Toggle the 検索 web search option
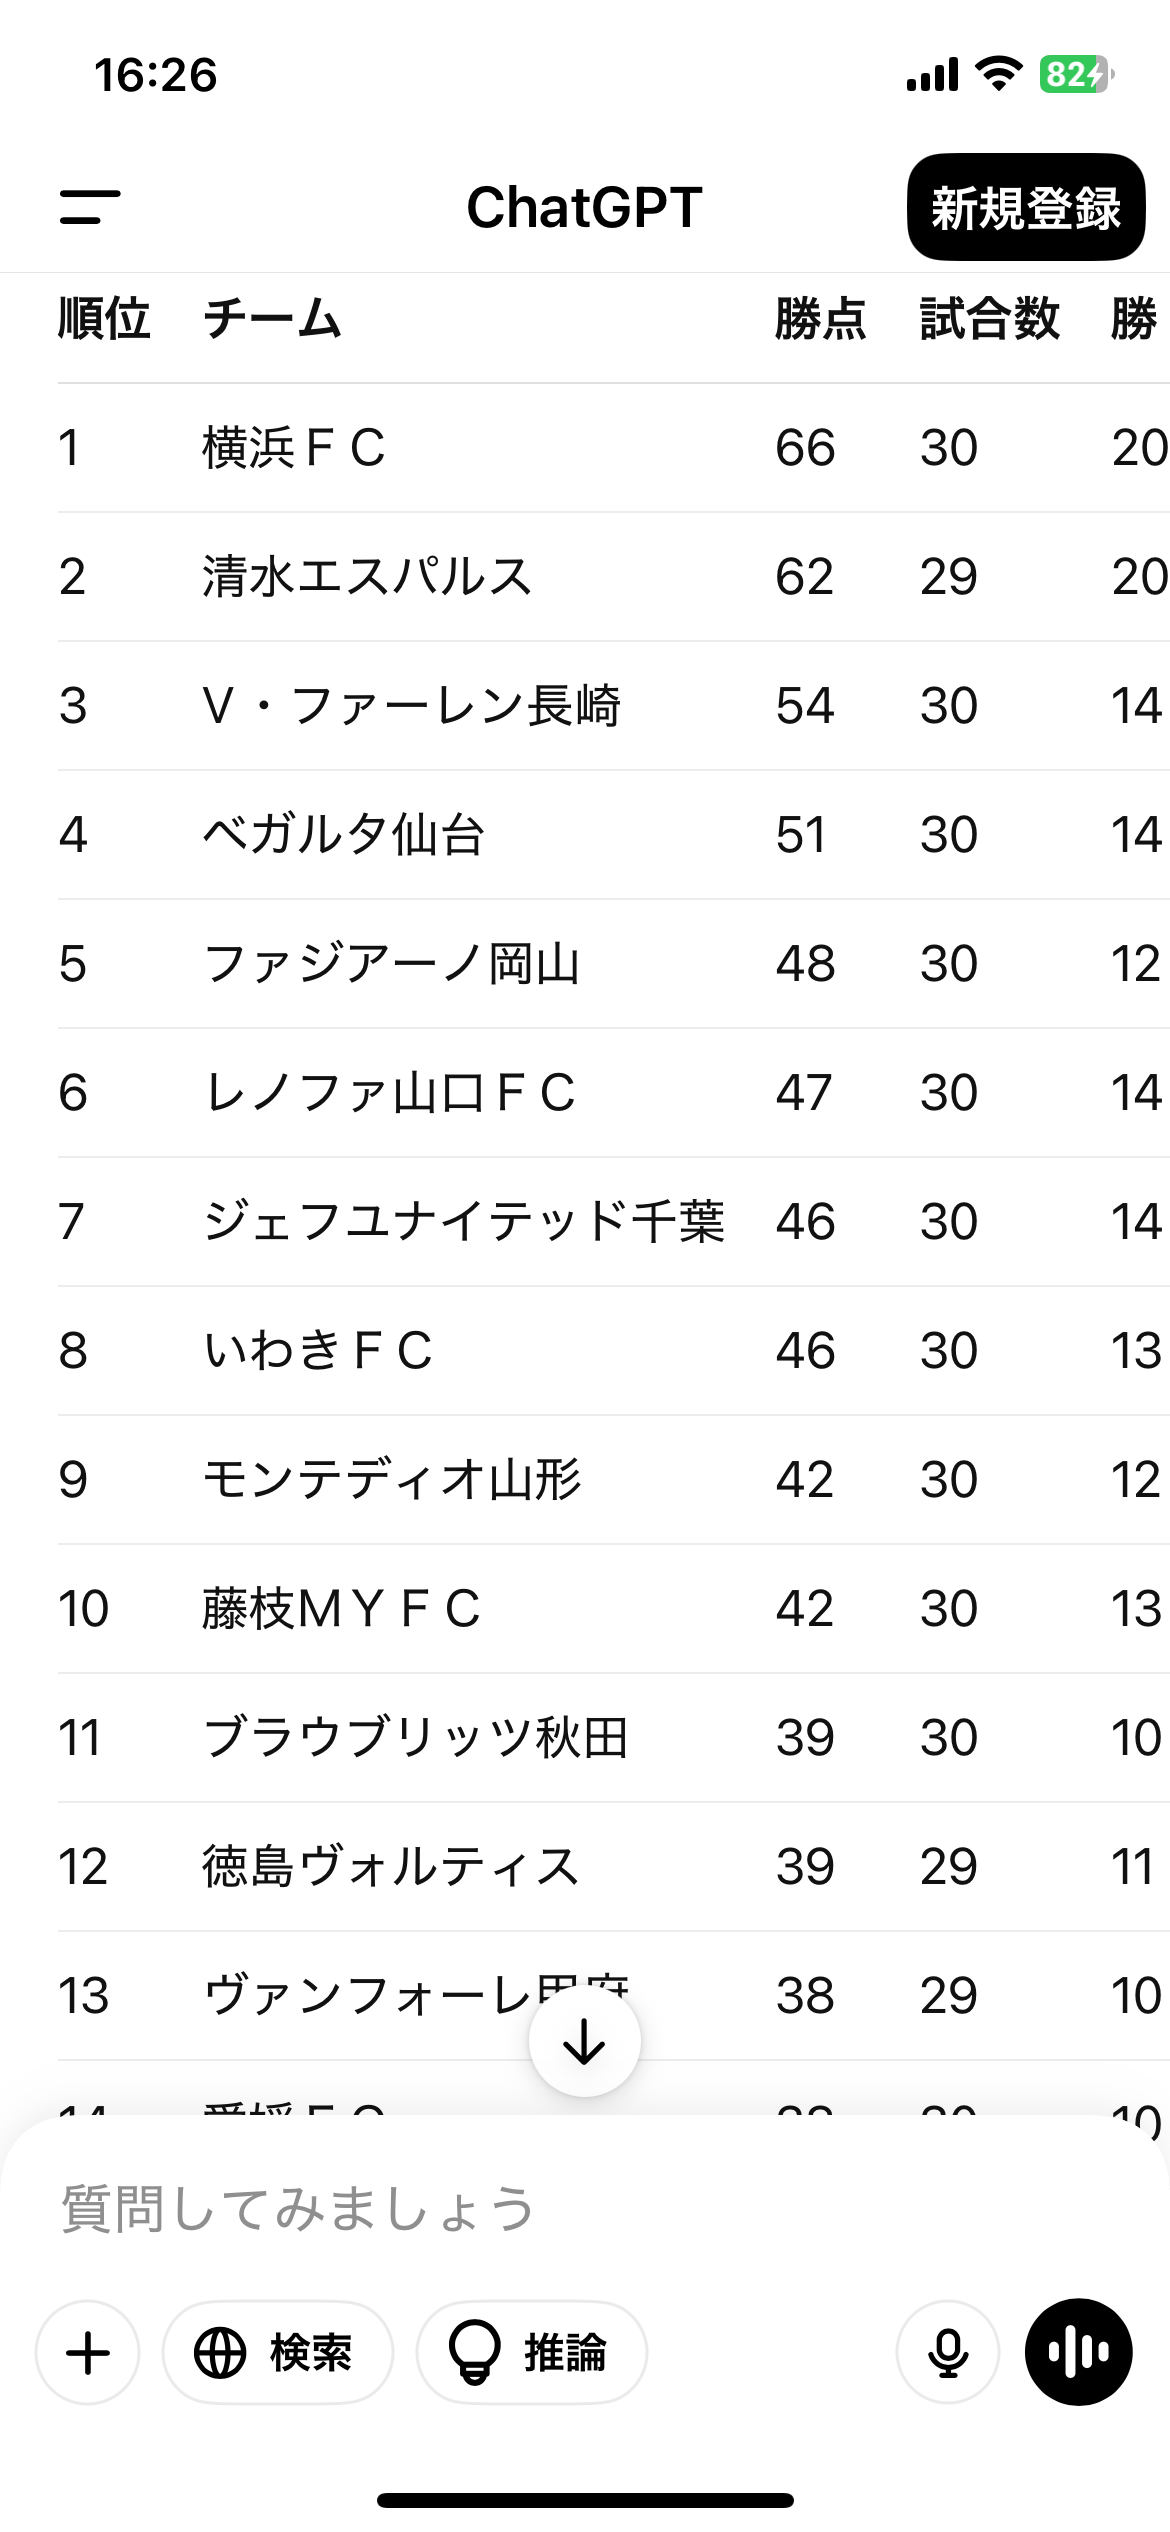Image resolution: width=1170 pixels, height=2532 pixels. pyautogui.click(x=277, y=2352)
